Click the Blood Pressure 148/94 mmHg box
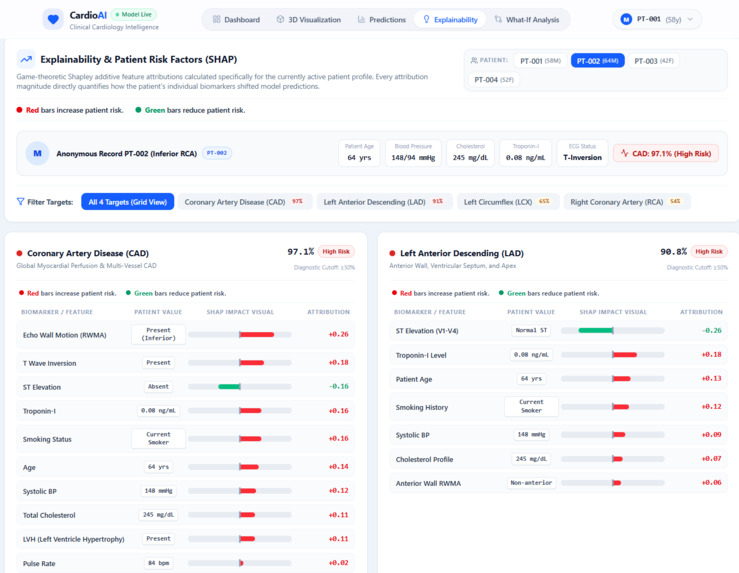 413,153
